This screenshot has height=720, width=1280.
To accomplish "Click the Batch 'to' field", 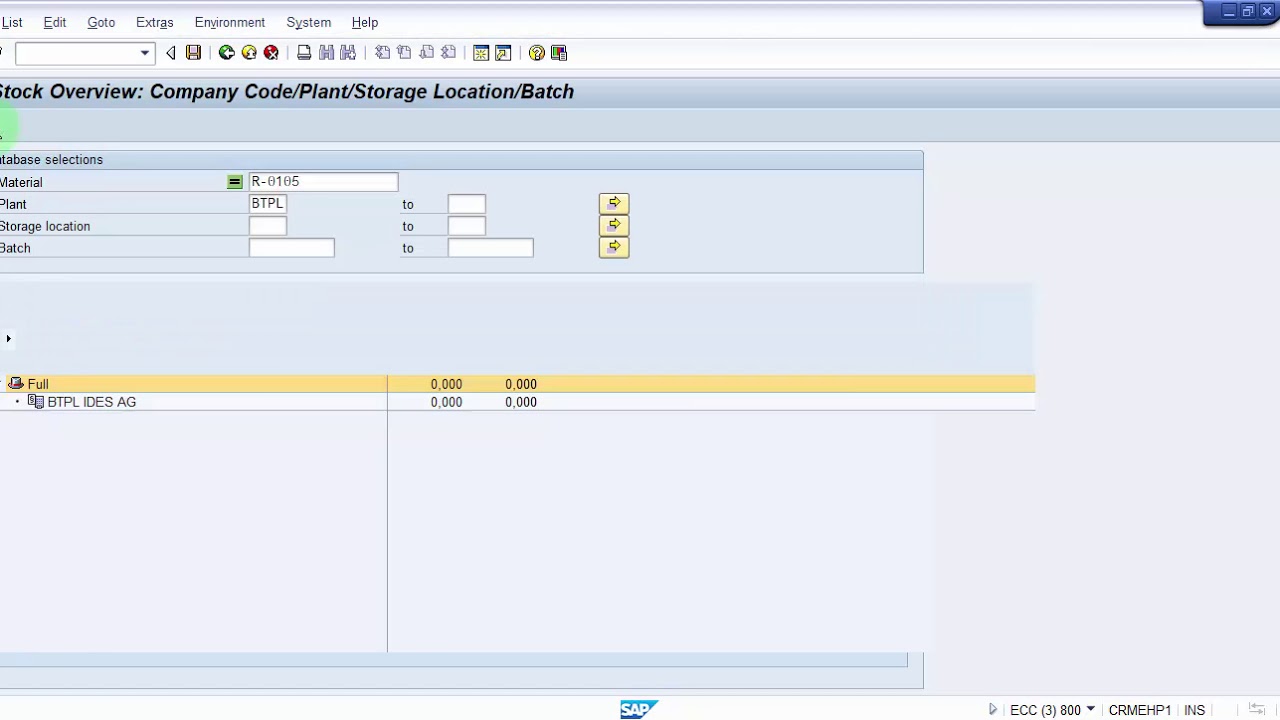I will (x=490, y=248).
